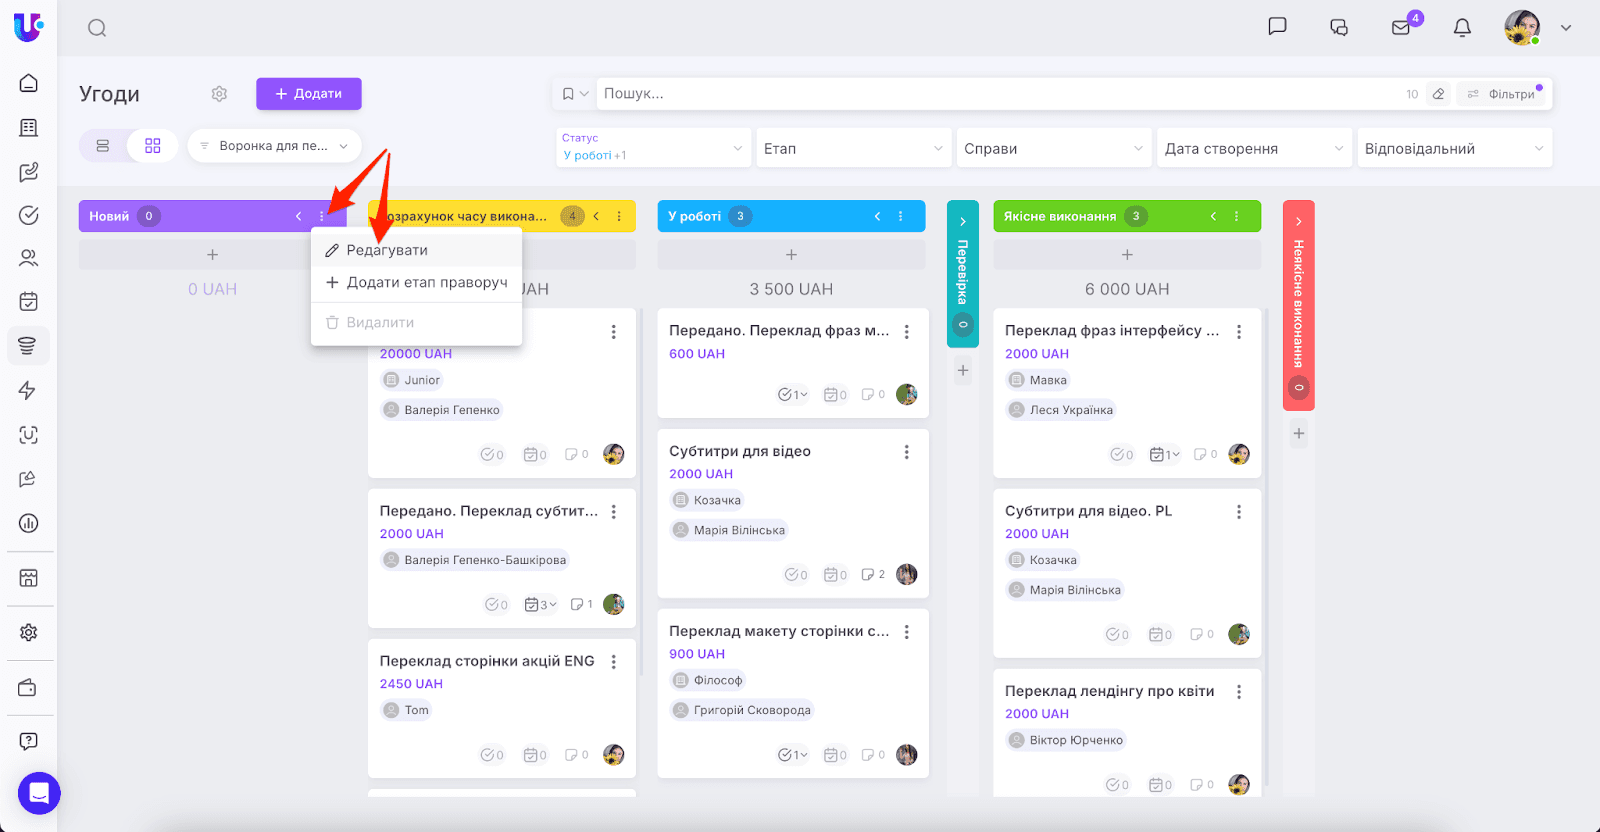This screenshot has width=1600, height=832.
Task: Open the Дата створення filter dropdown
Action: (1254, 148)
